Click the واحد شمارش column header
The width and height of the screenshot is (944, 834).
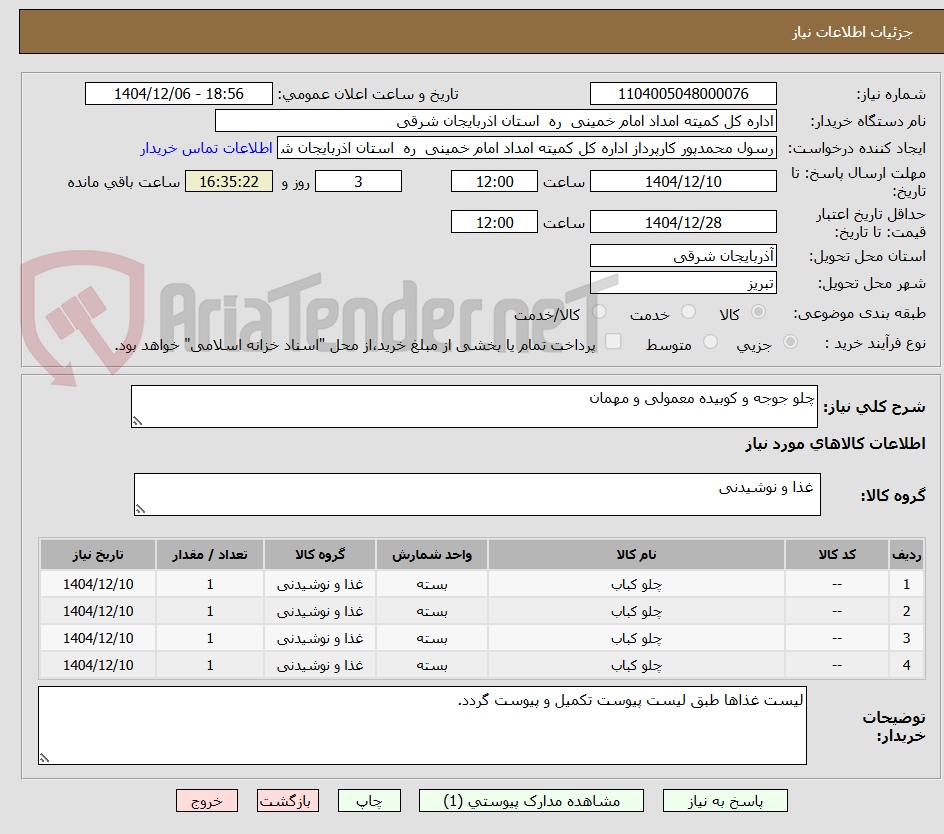pyautogui.click(x=432, y=555)
